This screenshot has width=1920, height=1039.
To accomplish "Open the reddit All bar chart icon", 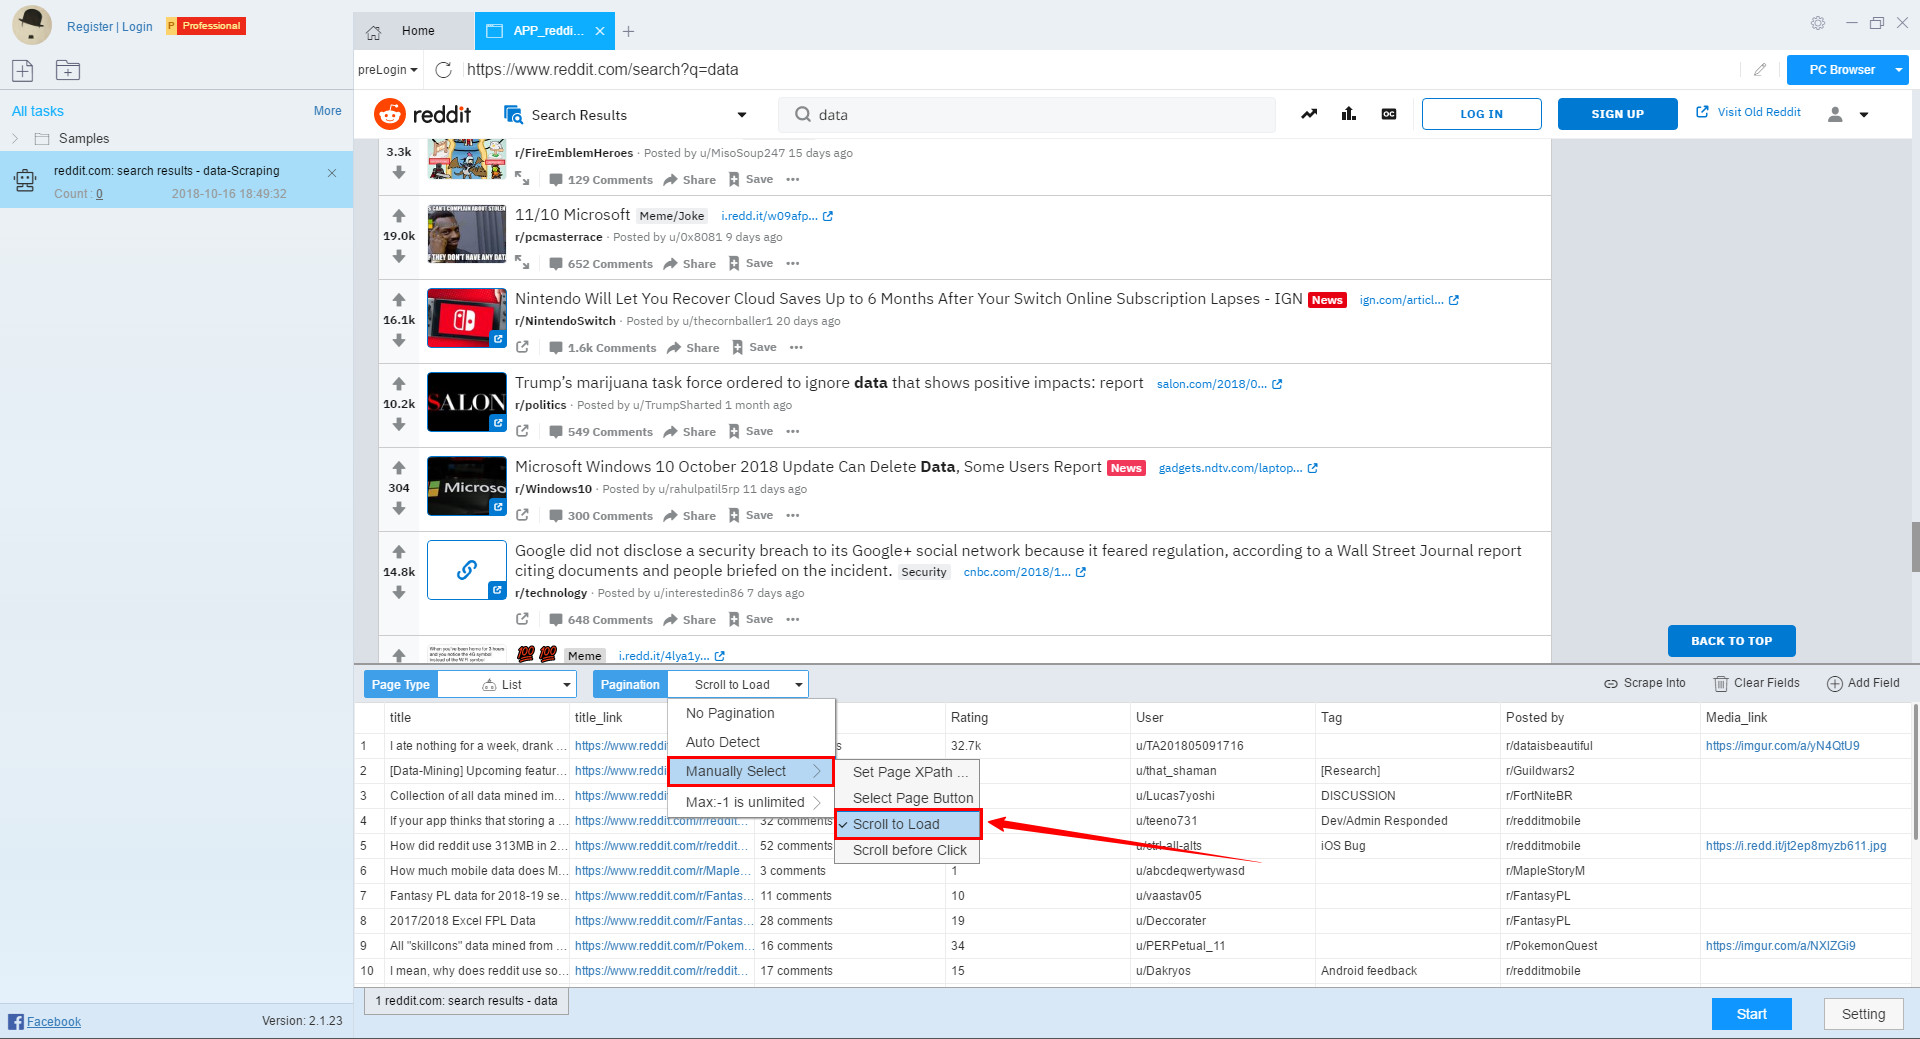I will coord(1349,114).
